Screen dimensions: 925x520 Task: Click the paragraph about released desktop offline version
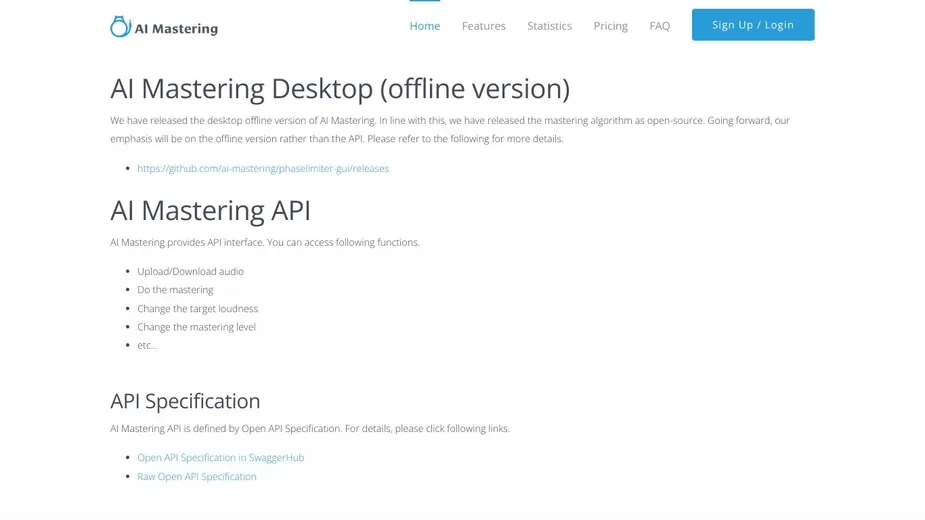click(x=450, y=129)
